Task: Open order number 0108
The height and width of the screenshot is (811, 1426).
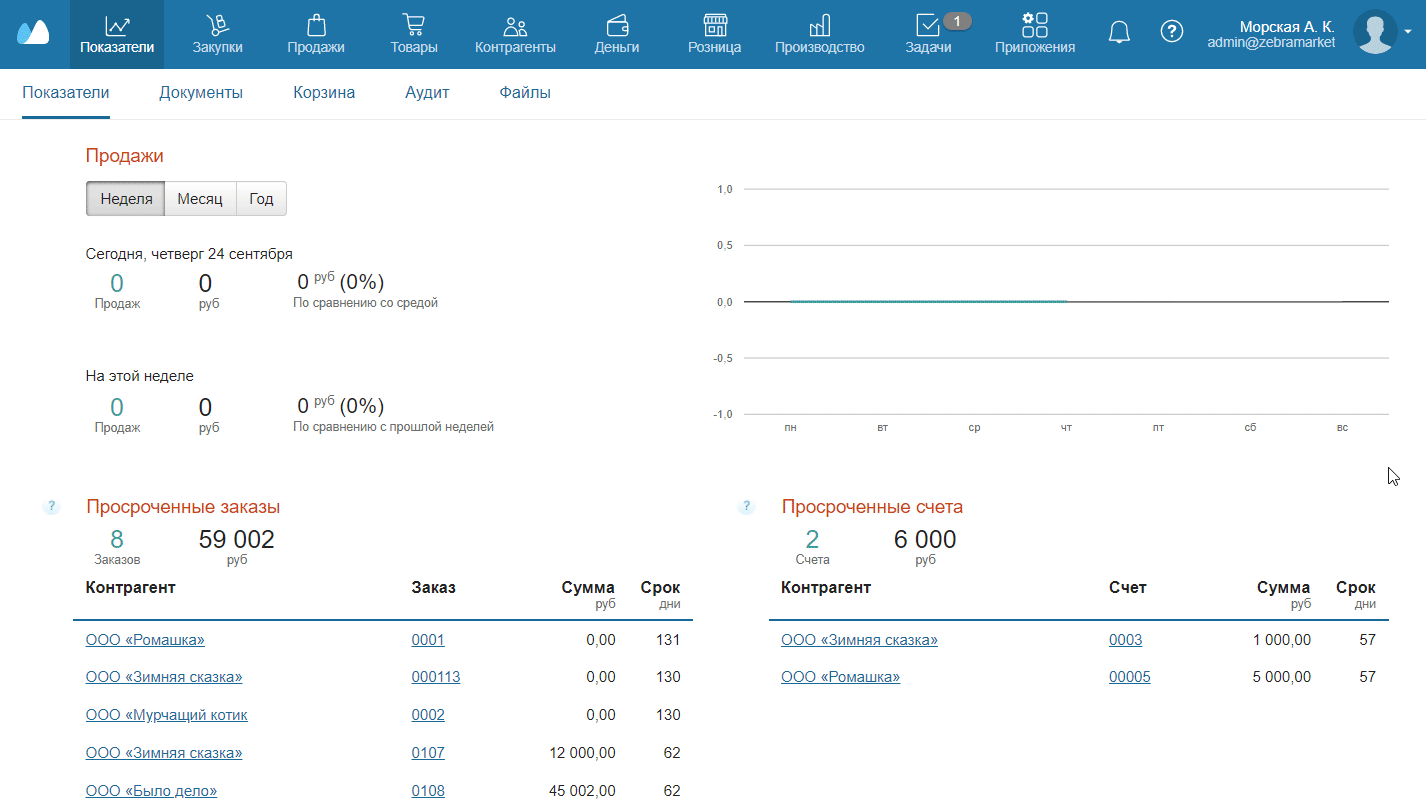Action: [428, 791]
